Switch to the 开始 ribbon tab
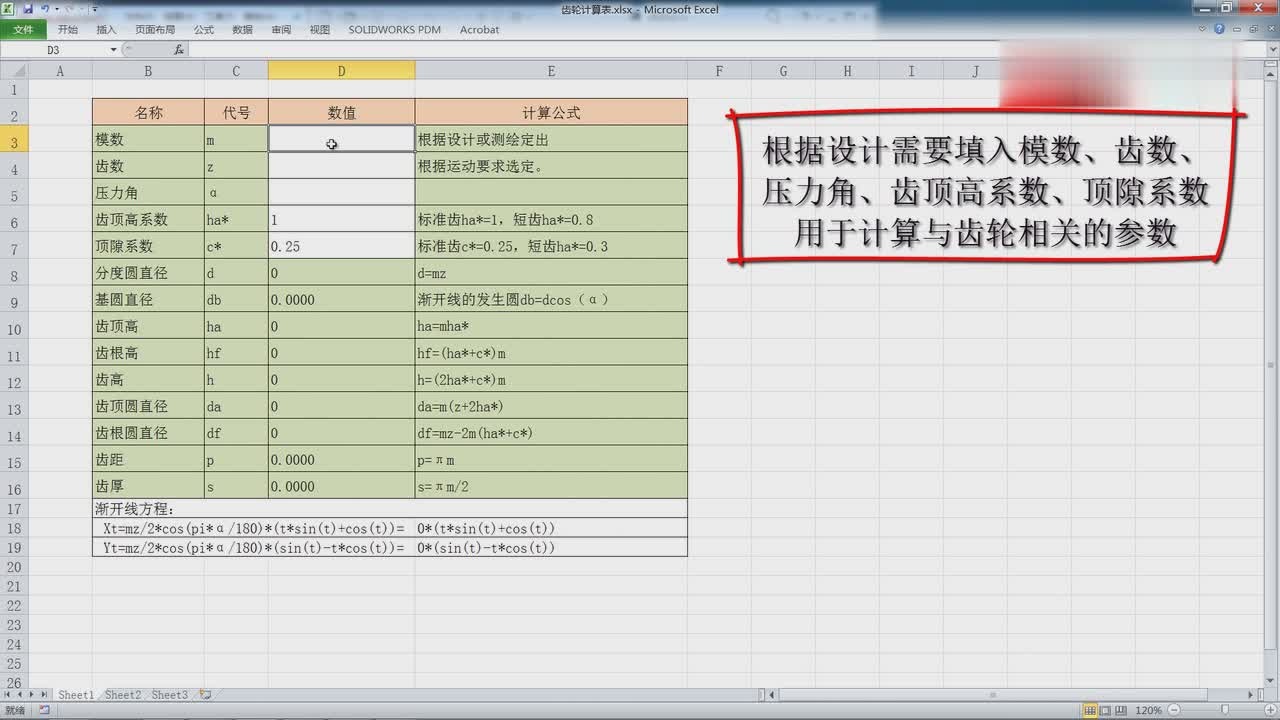1280x720 pixels. [68, 30]
